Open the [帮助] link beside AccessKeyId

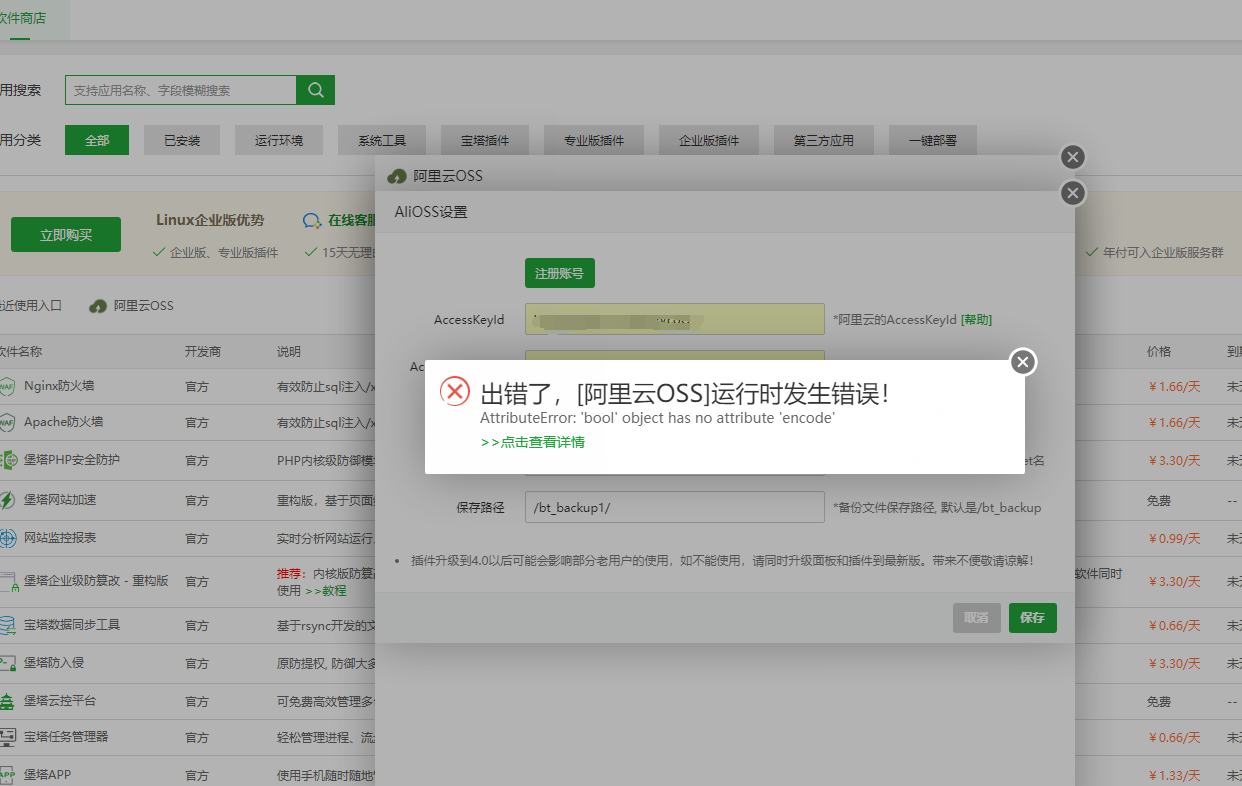coord(976,320)
